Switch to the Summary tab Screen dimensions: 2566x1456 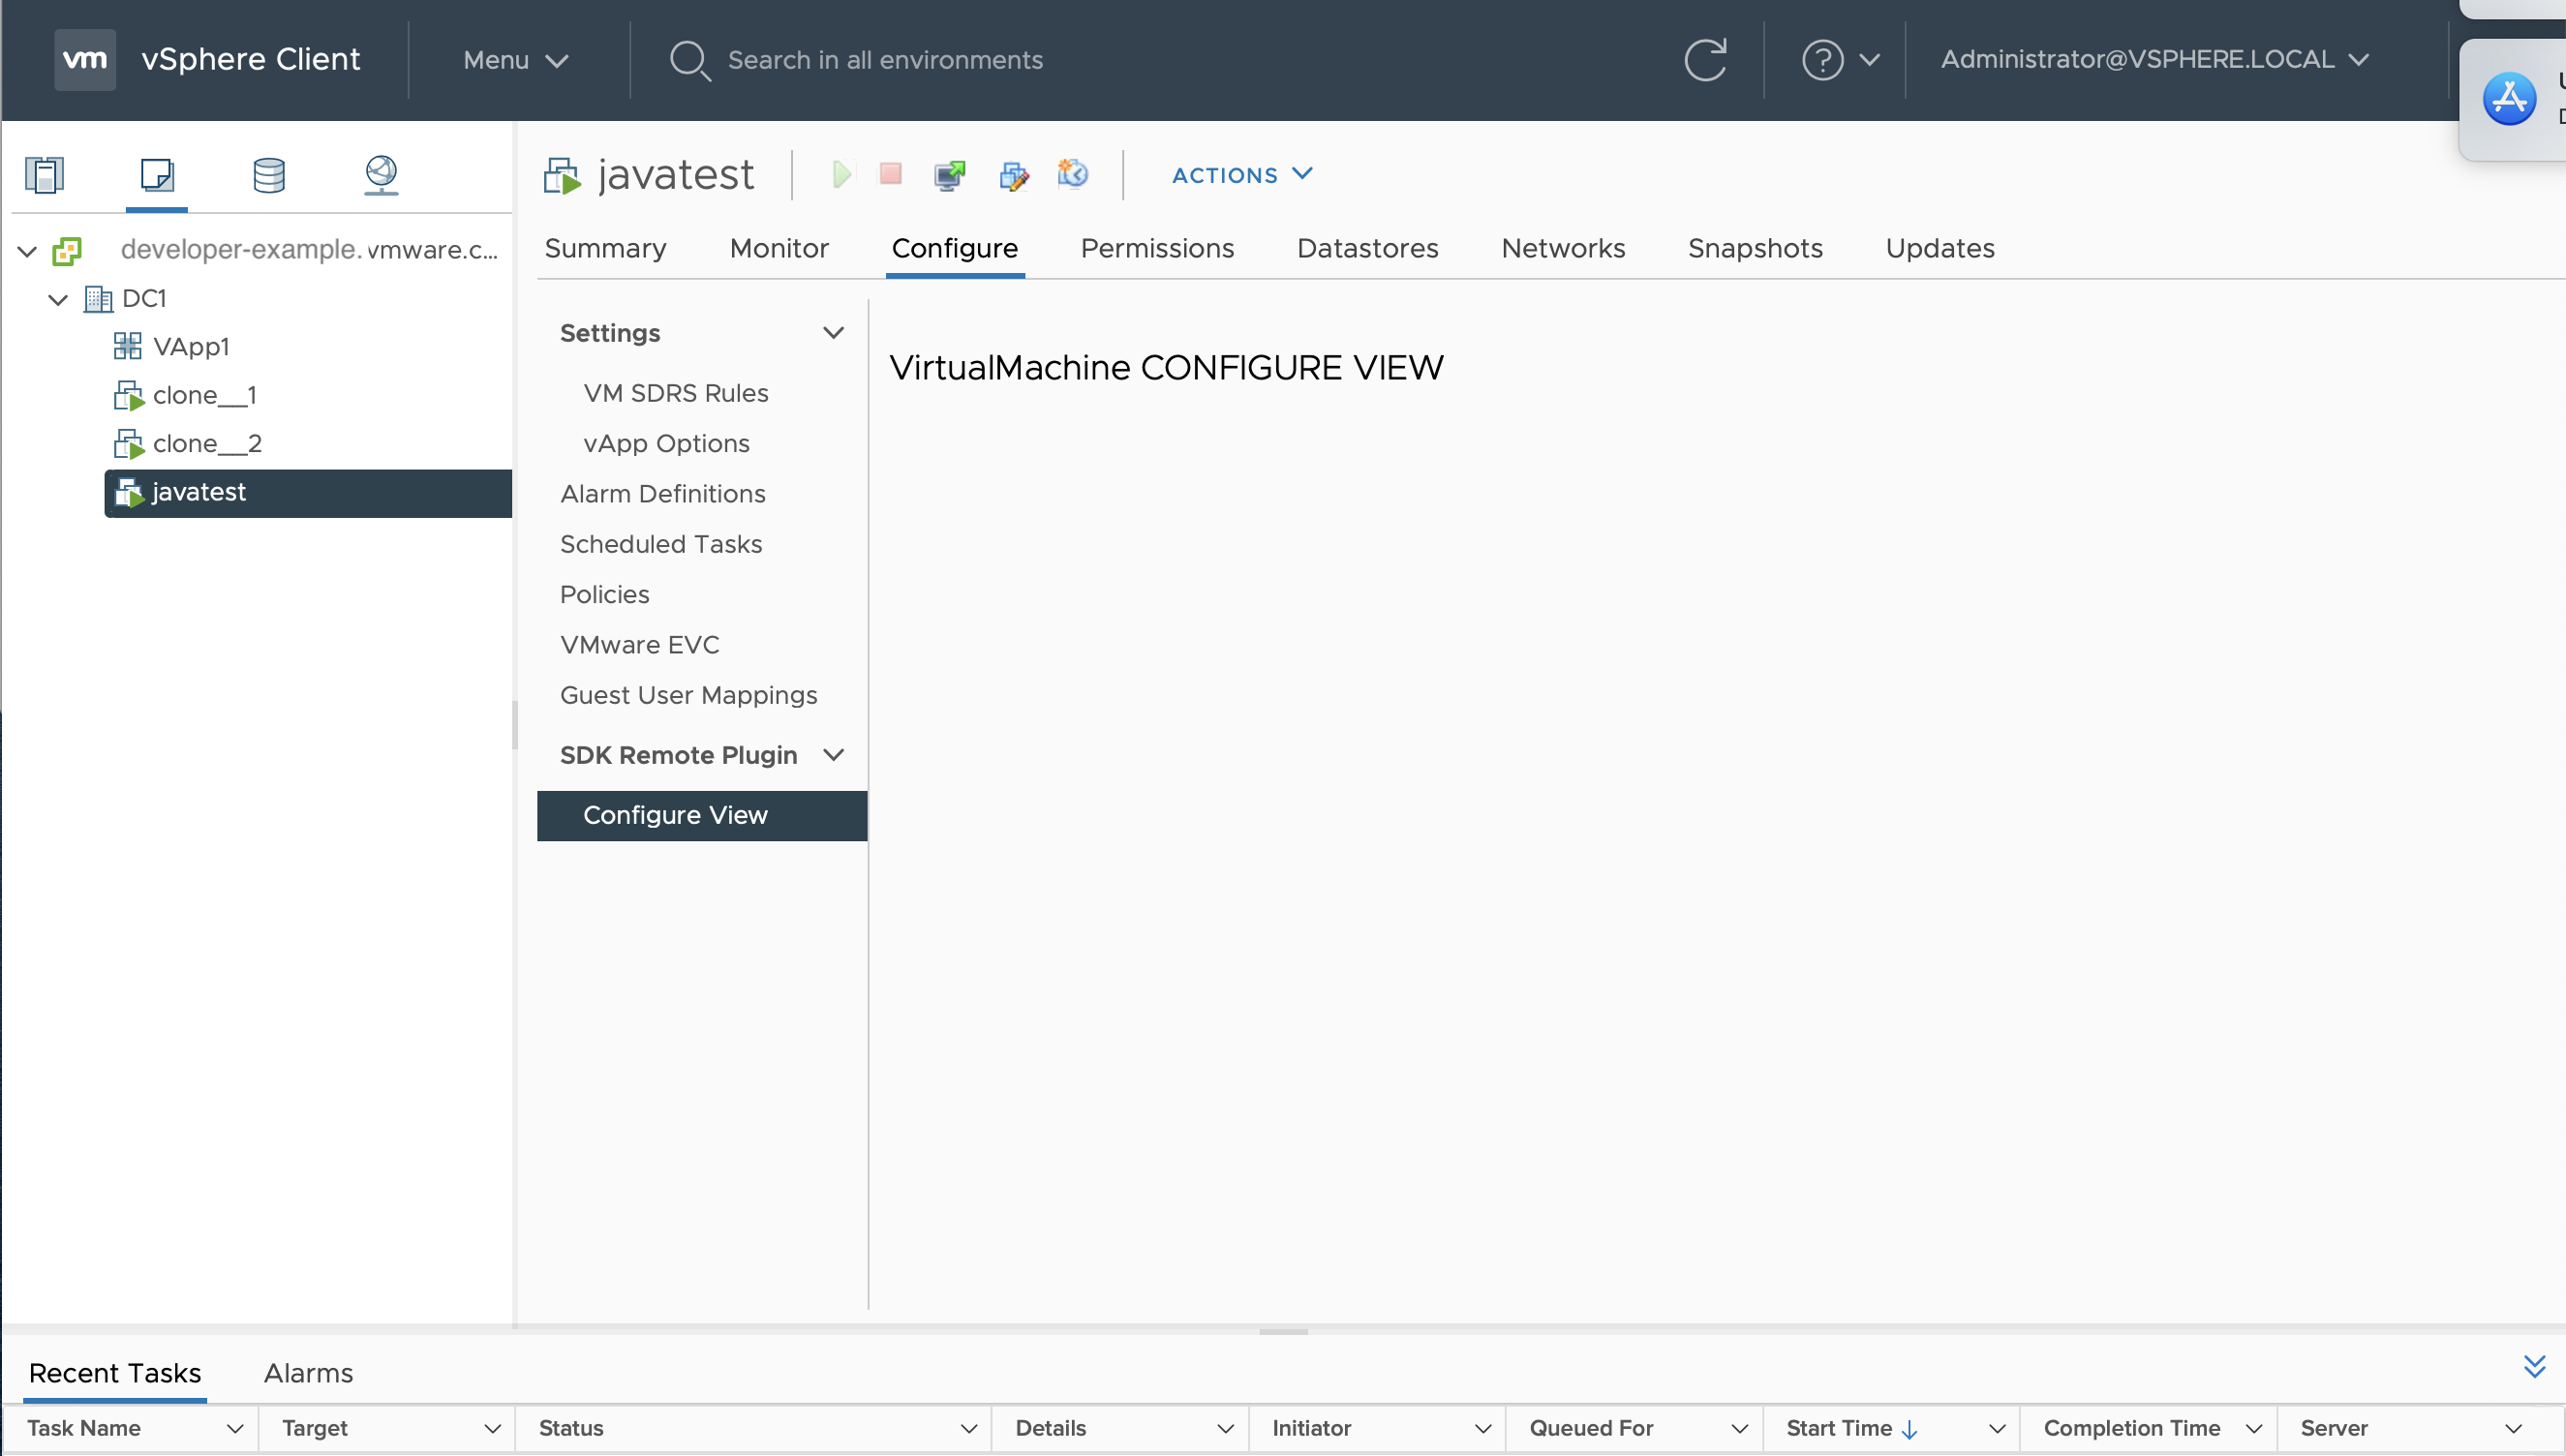(x=605, y=248)
